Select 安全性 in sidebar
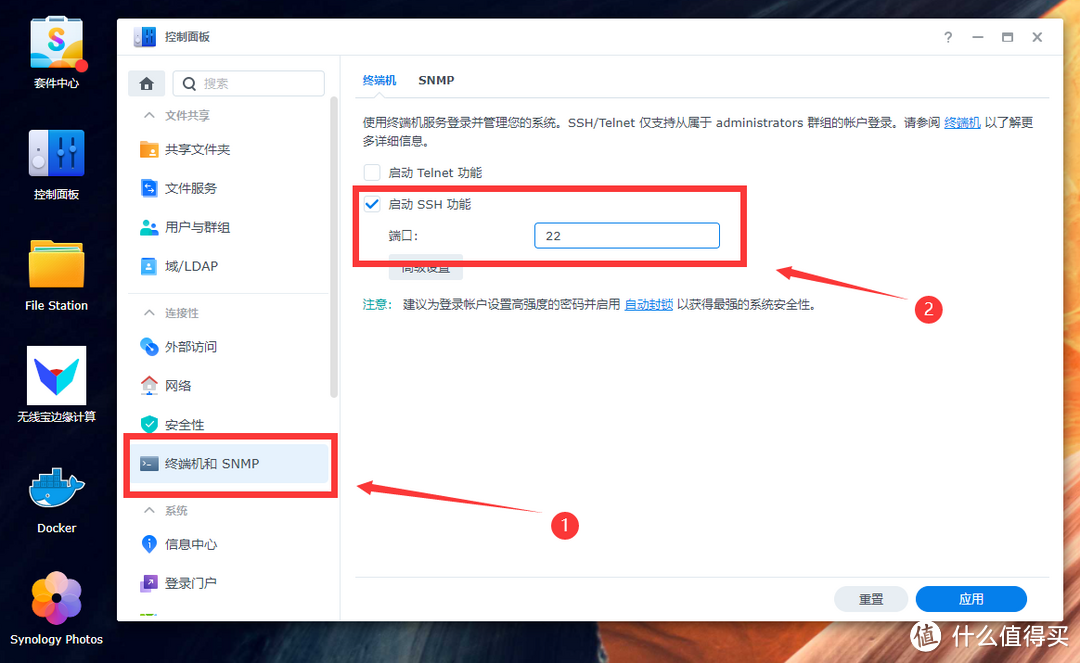This screenshot has height=663, width=1080. pos(229,425)
